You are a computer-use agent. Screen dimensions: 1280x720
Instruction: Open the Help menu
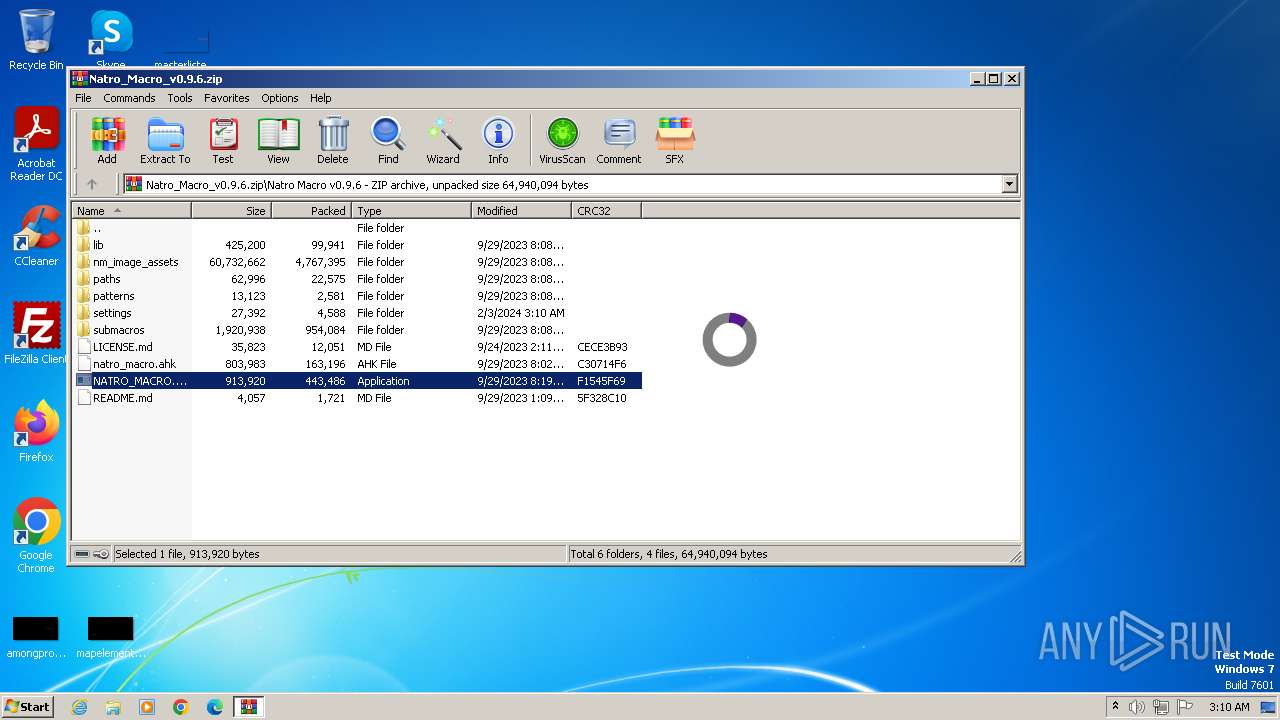click(321, 98)
